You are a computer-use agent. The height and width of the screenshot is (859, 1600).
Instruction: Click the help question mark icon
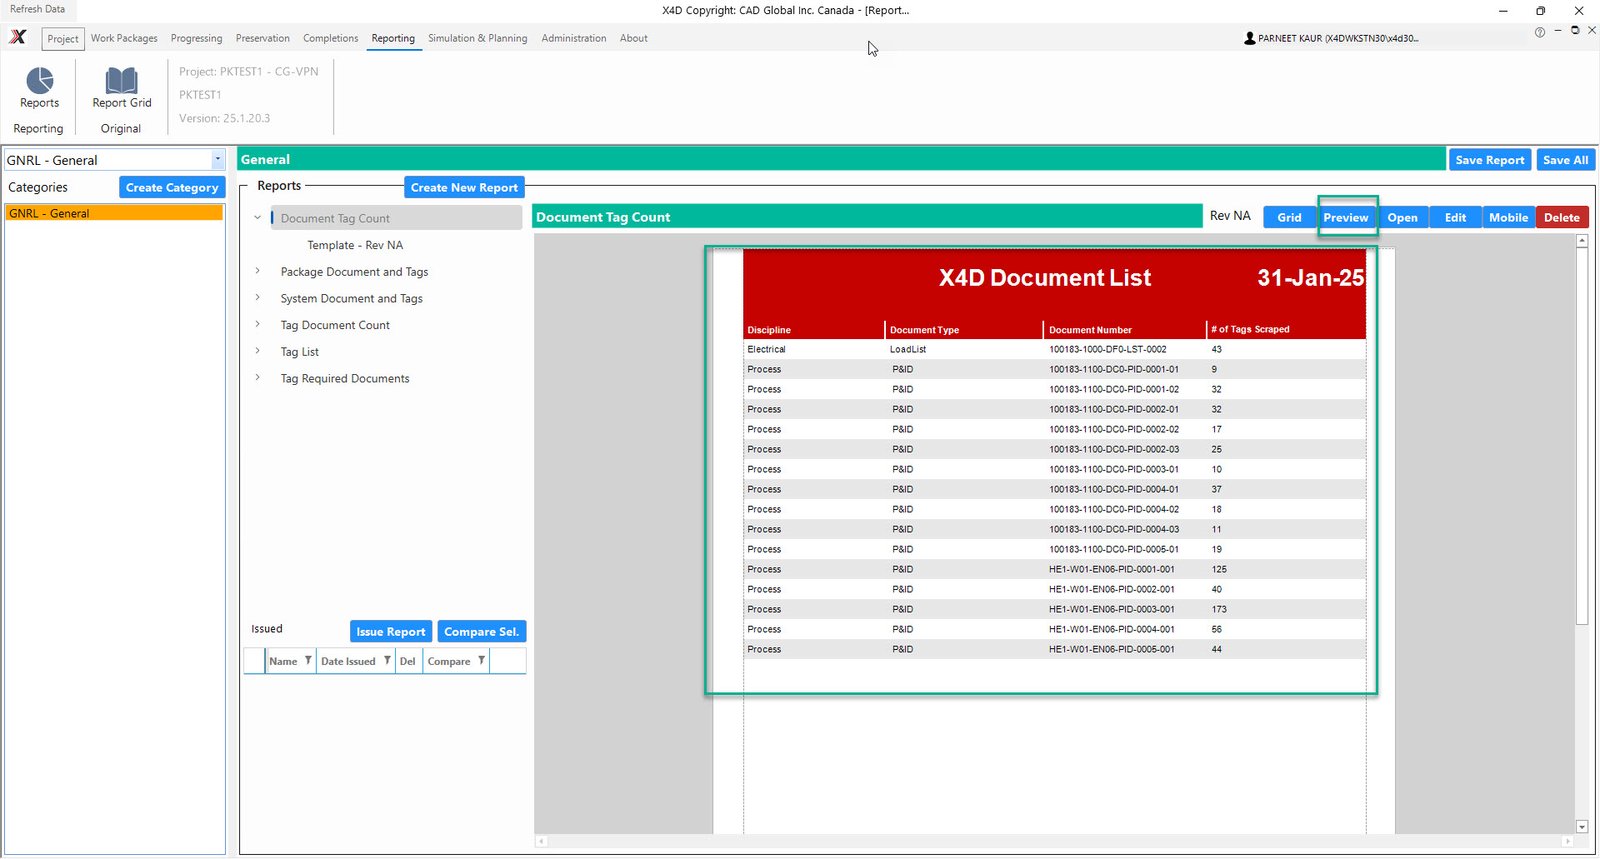pos(1539,33)
